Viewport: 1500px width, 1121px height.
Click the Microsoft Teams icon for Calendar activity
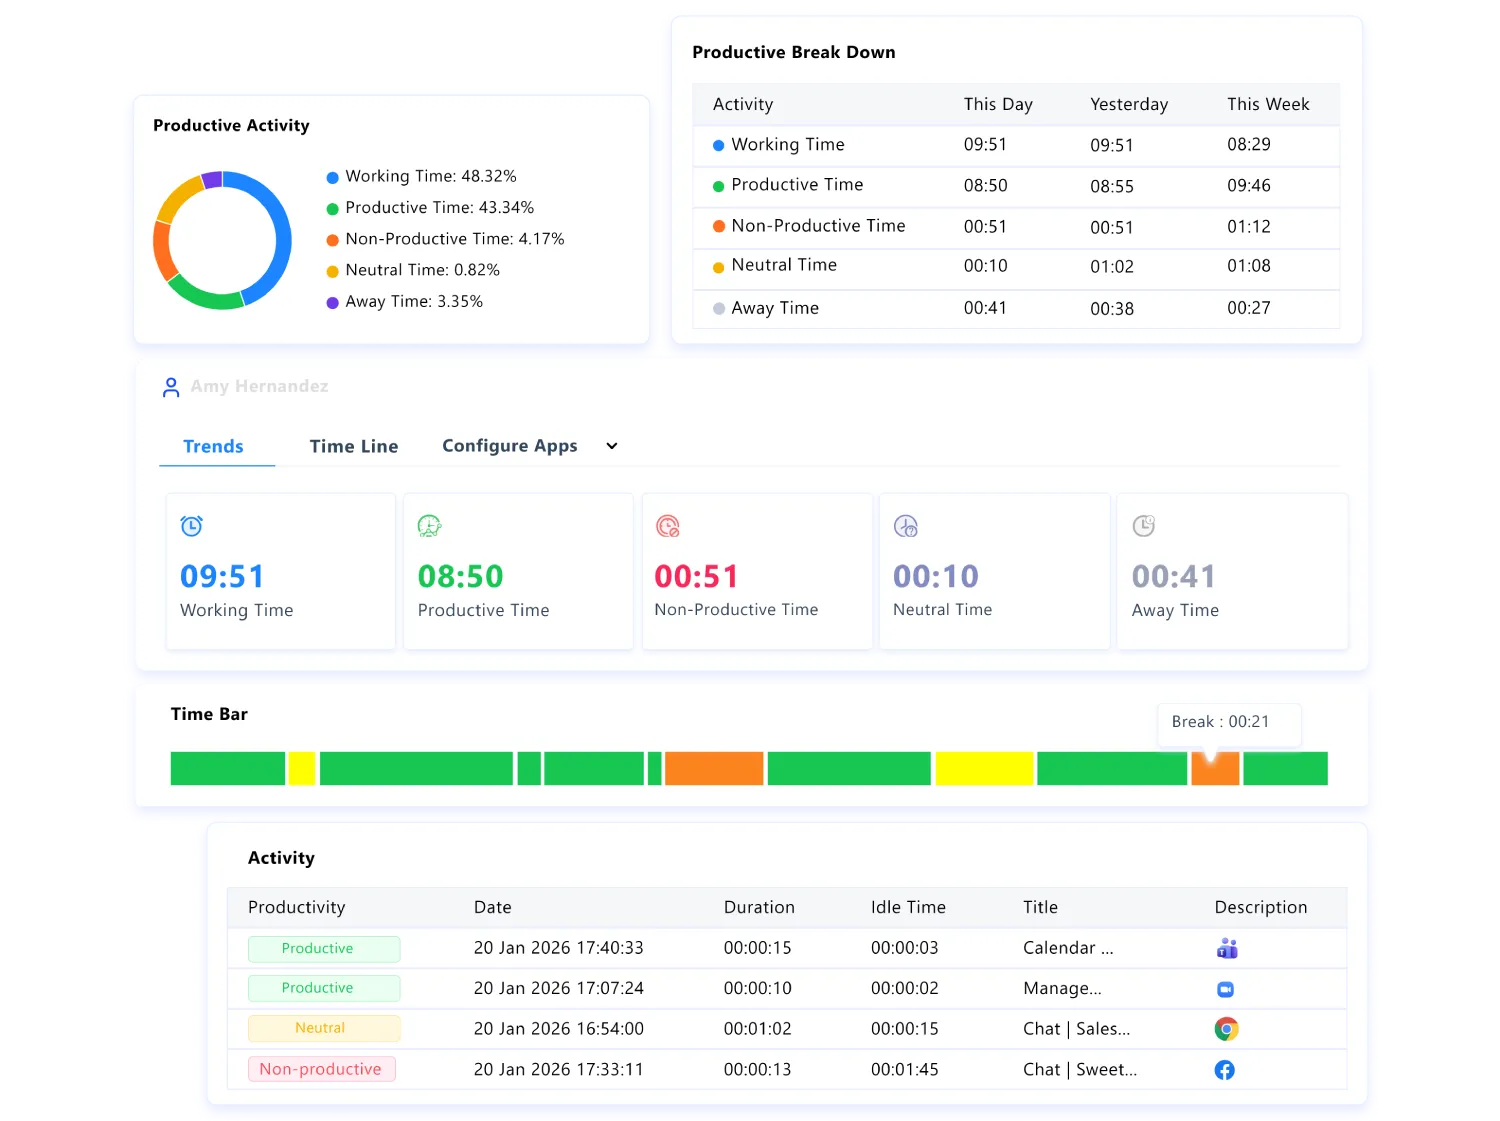pos(1227,948)
